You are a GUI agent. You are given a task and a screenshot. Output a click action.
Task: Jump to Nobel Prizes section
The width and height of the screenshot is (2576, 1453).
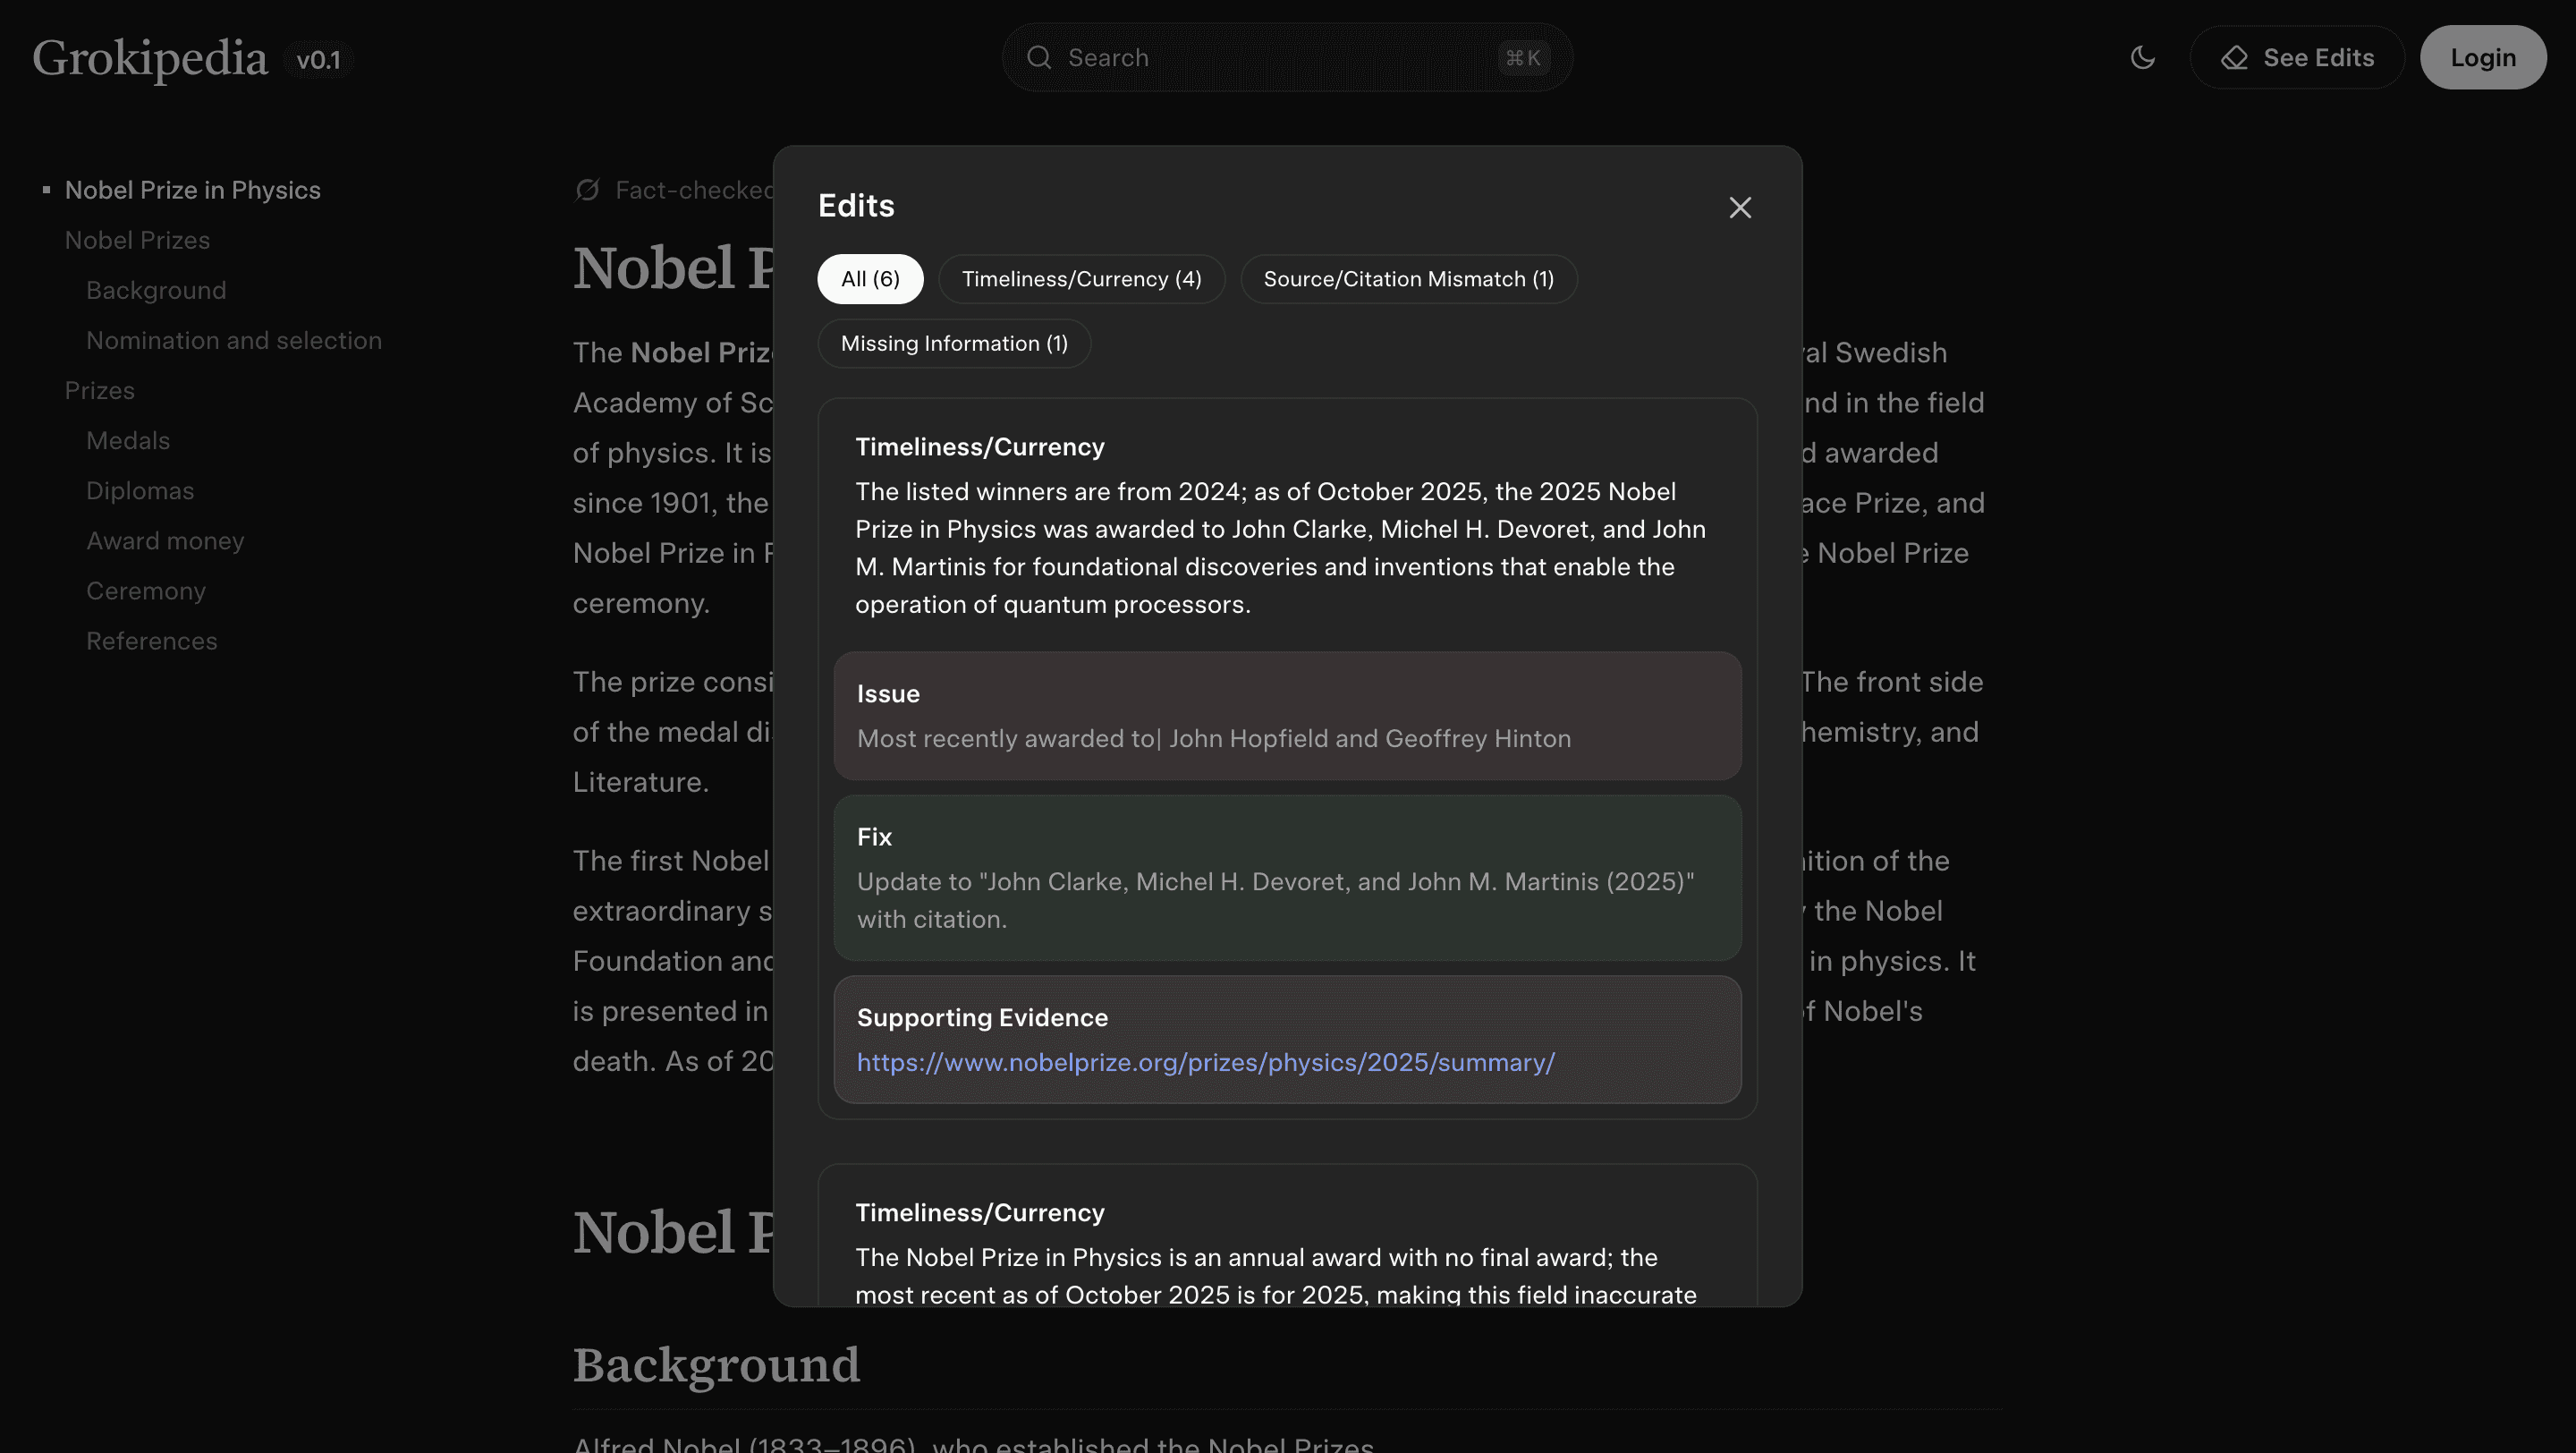137,240
